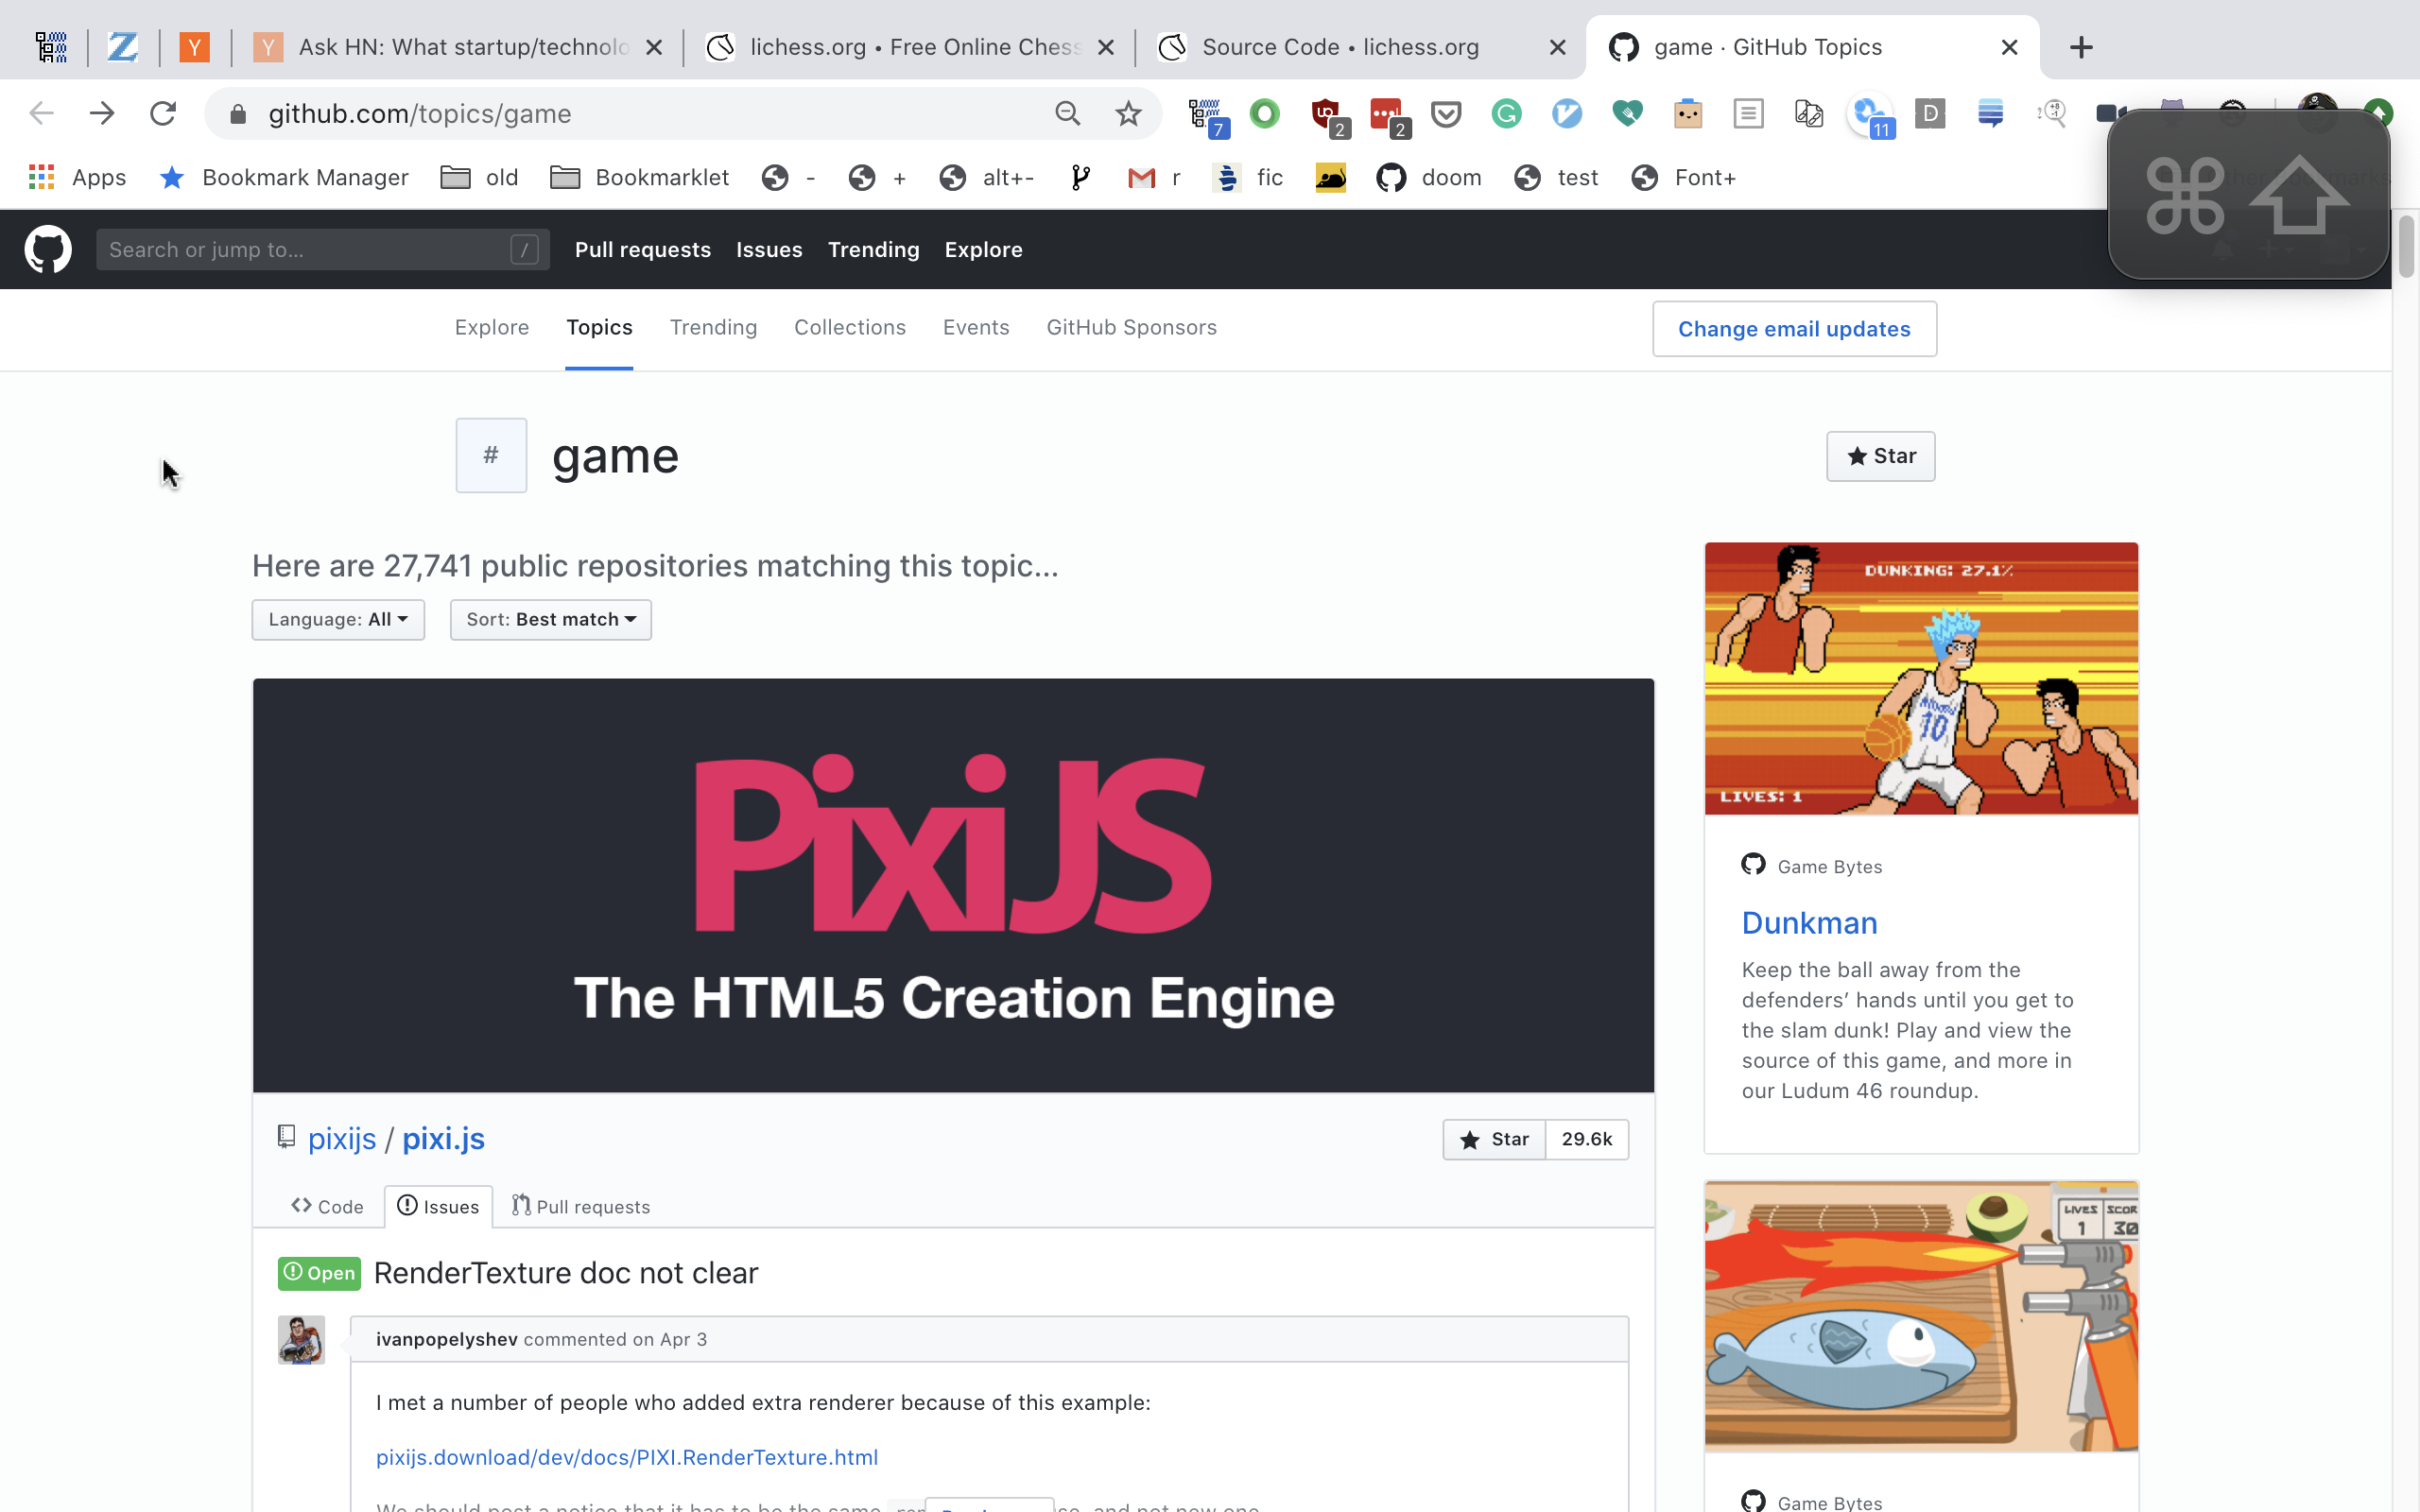Viewport: 2420px width, 1512px height.
Task: Star the game topic
Action: pyautogui.click(x=1880, y=456)
